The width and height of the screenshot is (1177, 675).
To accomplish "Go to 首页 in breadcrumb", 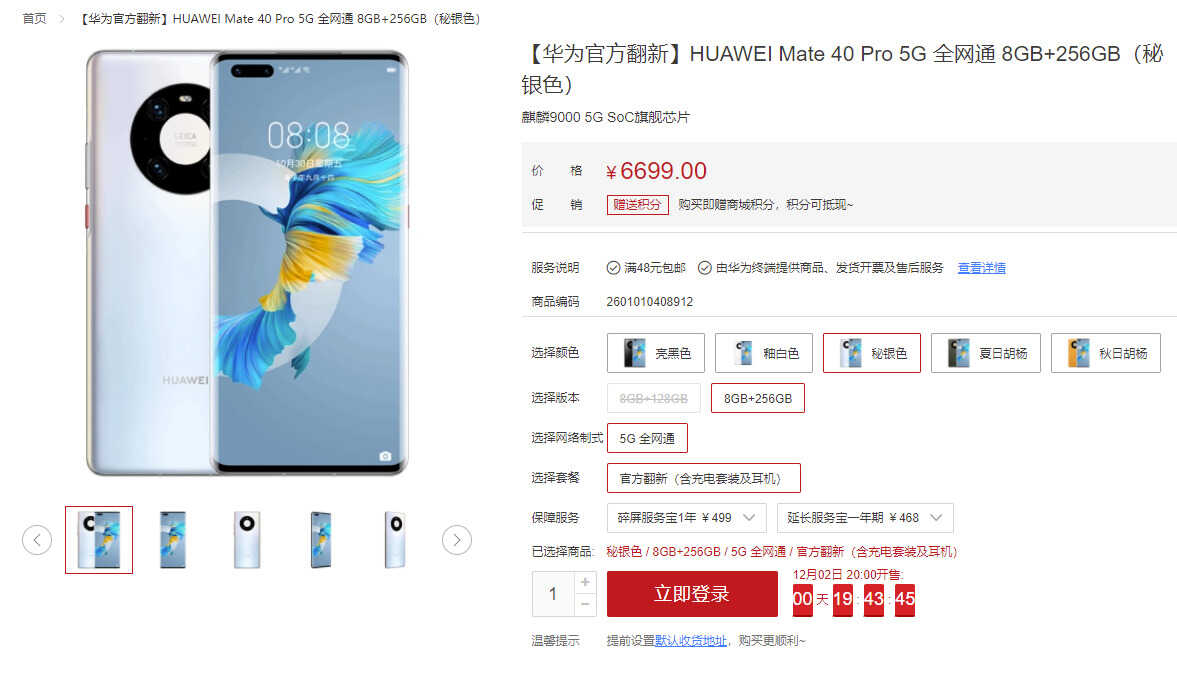I will [35, 19].
